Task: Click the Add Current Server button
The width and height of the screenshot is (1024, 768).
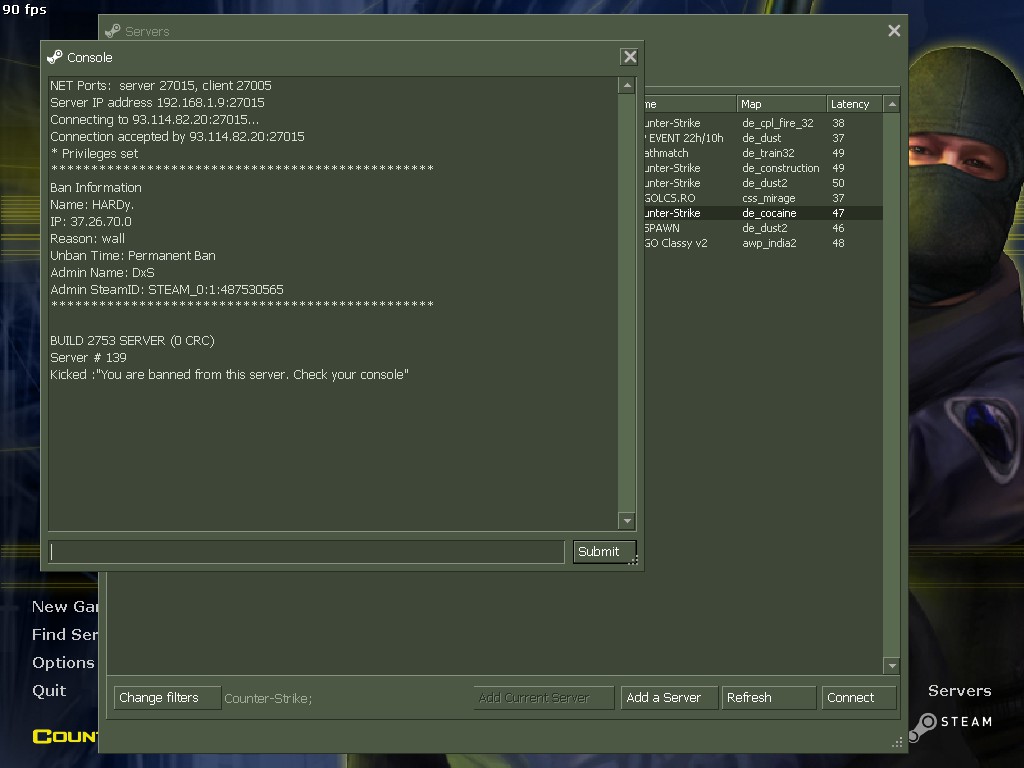Action: pos(543,697)
